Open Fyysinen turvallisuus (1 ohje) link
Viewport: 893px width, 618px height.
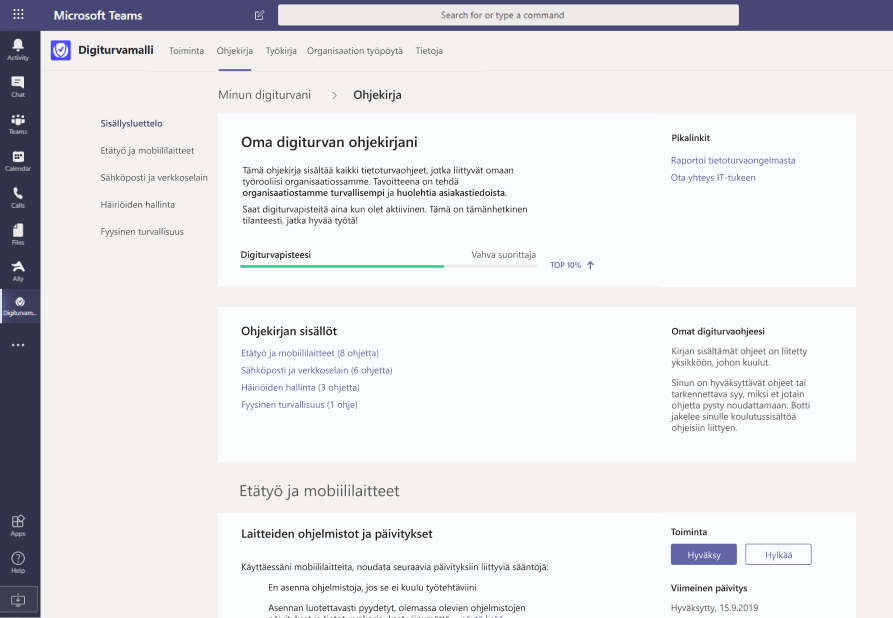coord(299,404)
